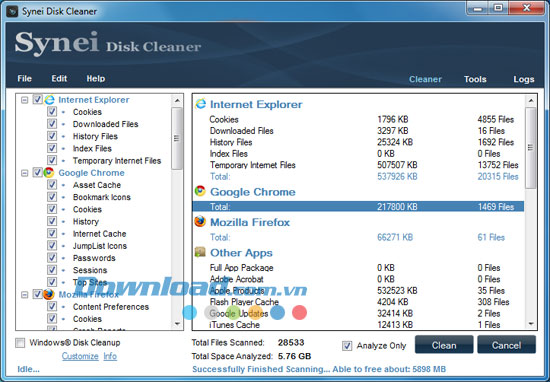550x382 pixels.
Task: Open the Info link
Action: [x=110, y=356]
